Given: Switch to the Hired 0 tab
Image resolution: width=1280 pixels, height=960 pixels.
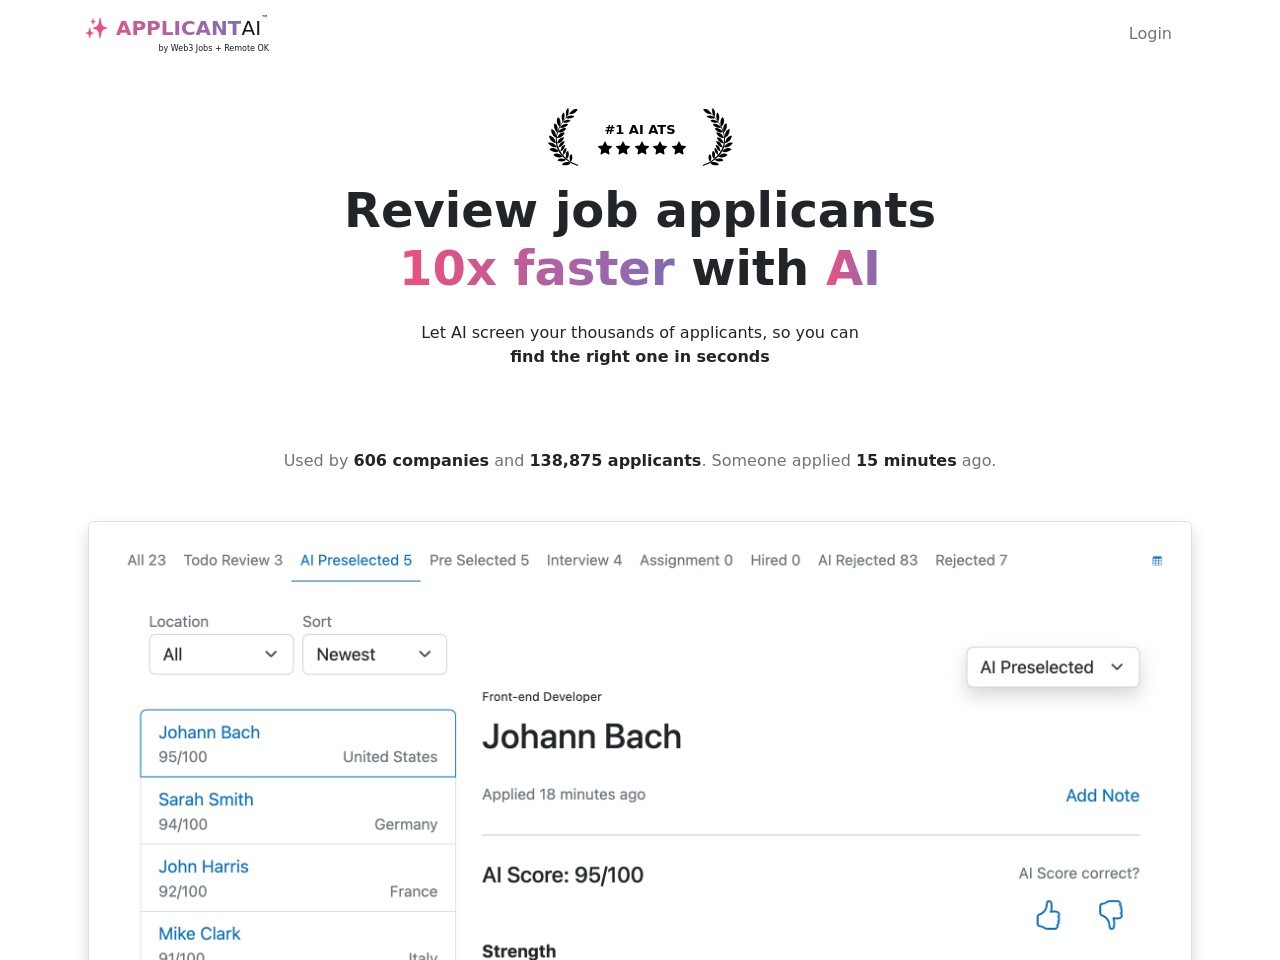Looking at the screenshot, I should pos(775,560).
